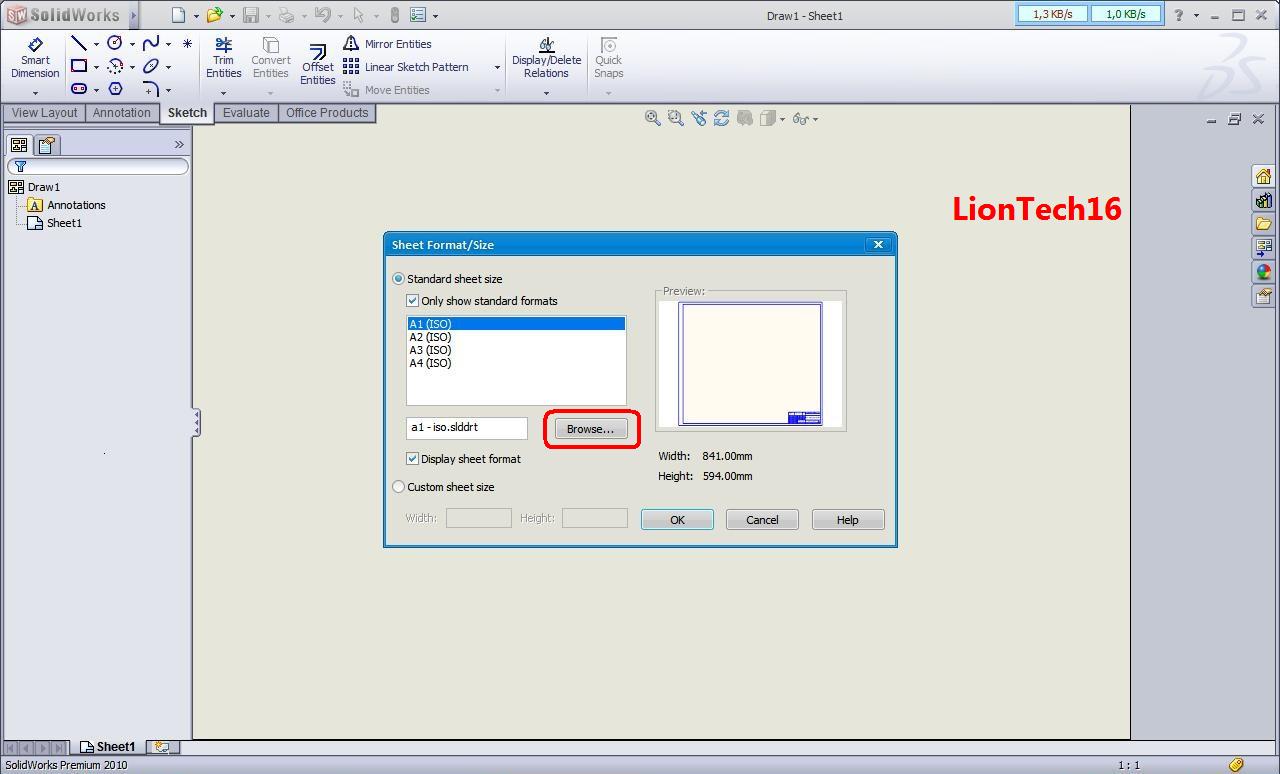Select Standard sheet size radio button
The image size is (1280, 774).
(399, 279)
